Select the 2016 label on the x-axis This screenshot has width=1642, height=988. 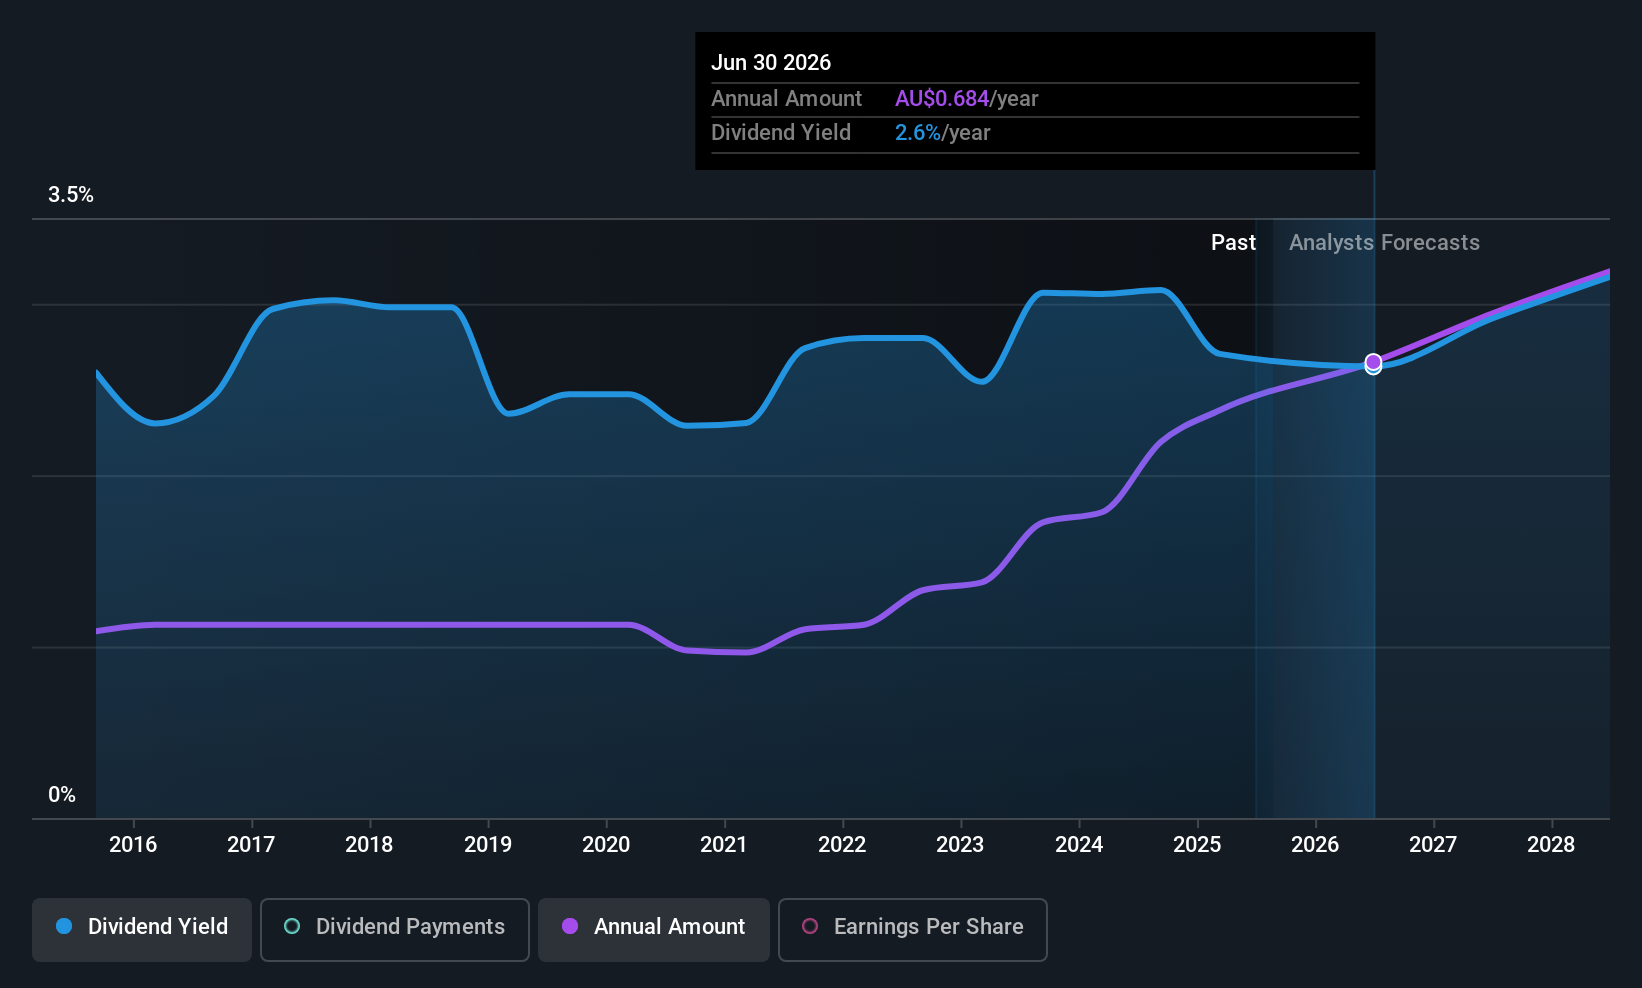click(x=133, y=845)
